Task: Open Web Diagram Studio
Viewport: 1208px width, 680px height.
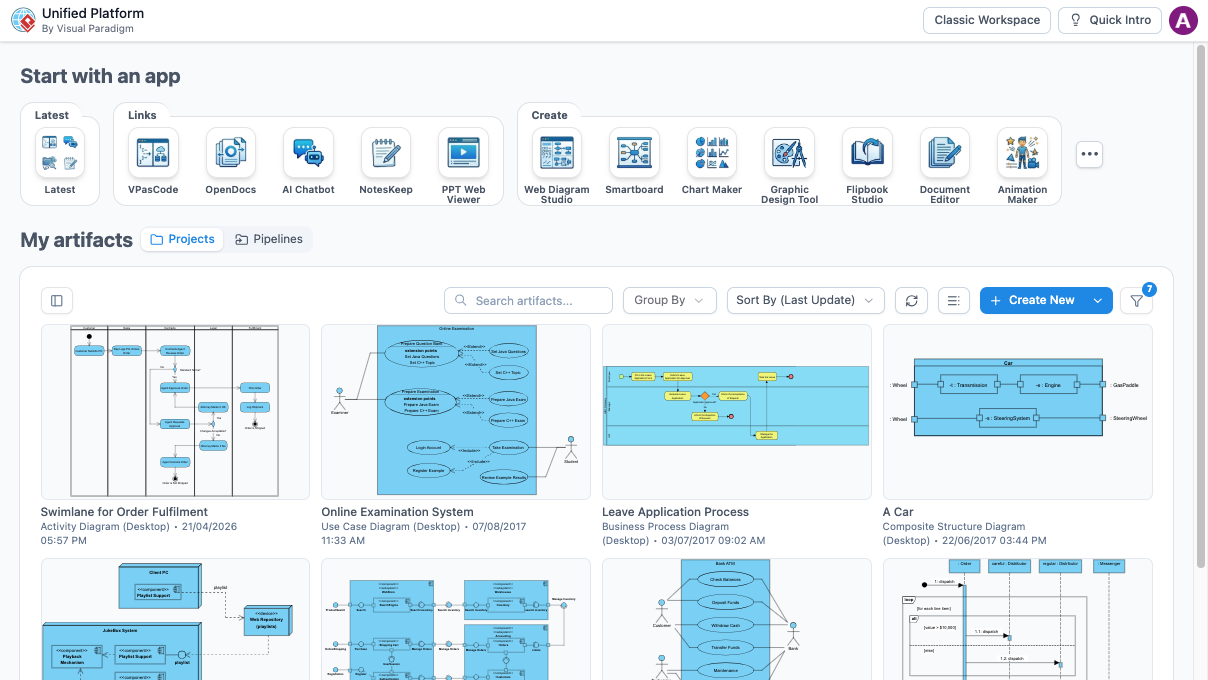Action: click(x=557, y=153)
